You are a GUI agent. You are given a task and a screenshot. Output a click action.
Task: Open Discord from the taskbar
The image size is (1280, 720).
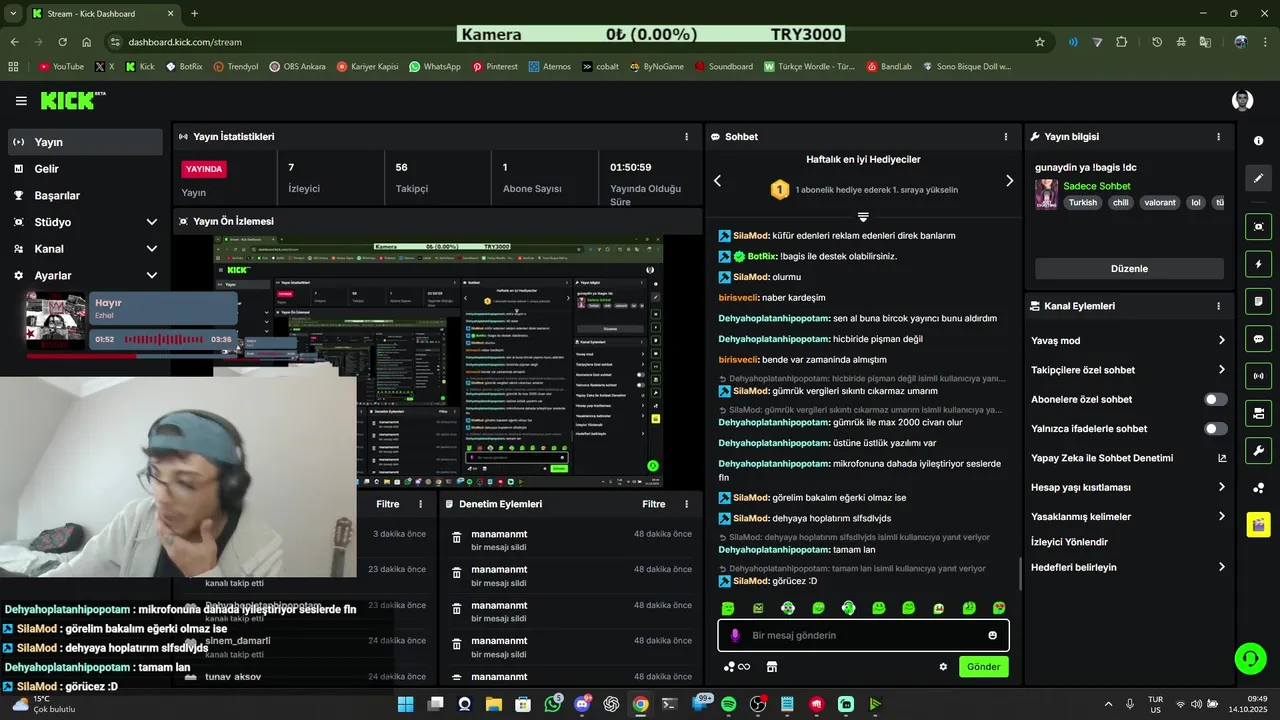[x=582, y=704]
